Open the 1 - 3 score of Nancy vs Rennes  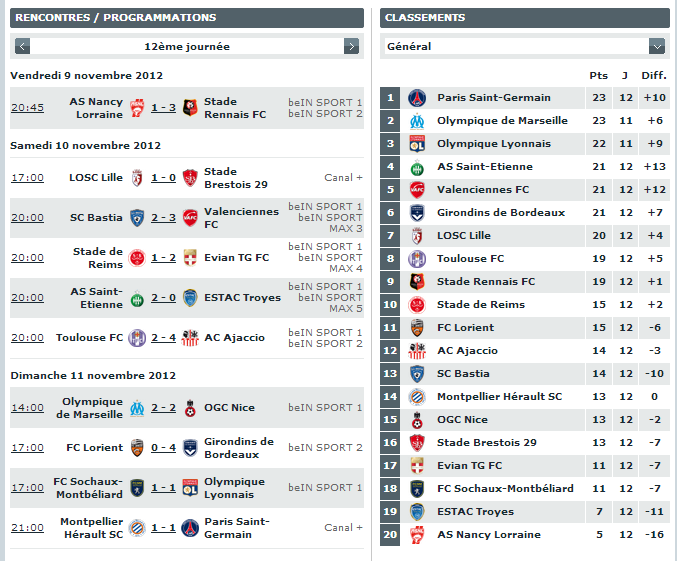tap(163, 108)
